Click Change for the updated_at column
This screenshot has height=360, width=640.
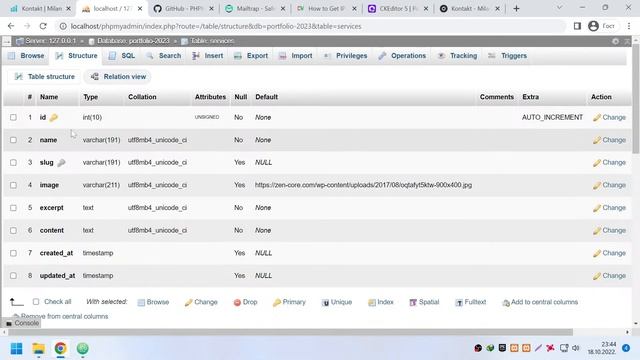click(x=609, y=276)
